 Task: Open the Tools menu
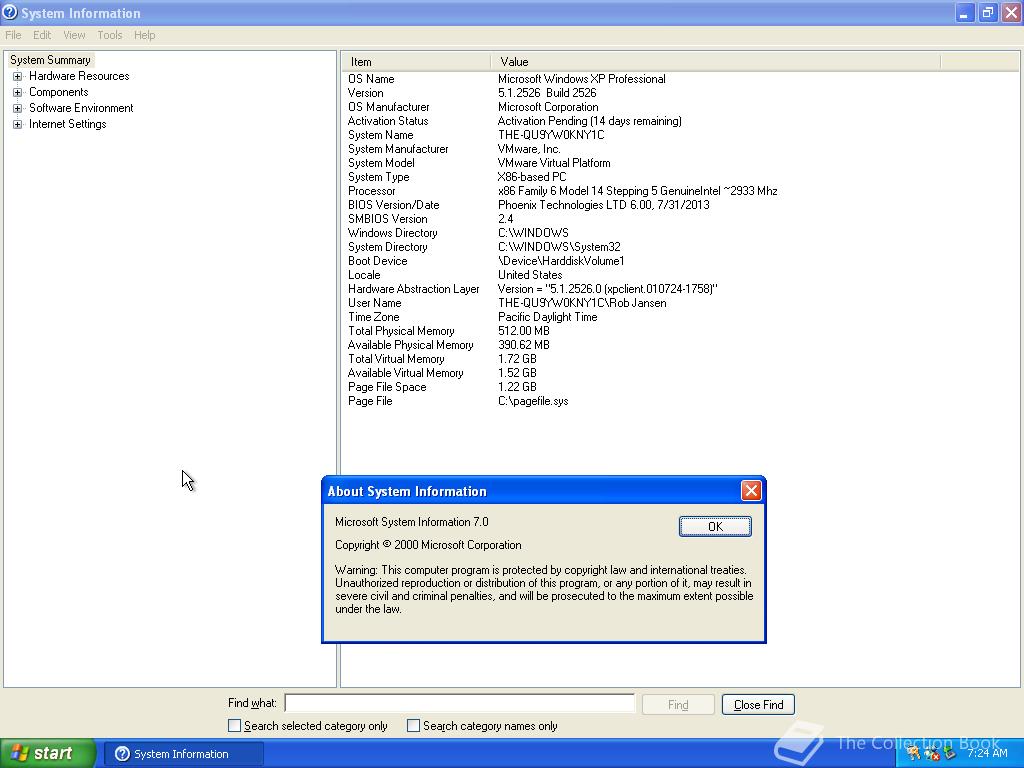(110, 35)
